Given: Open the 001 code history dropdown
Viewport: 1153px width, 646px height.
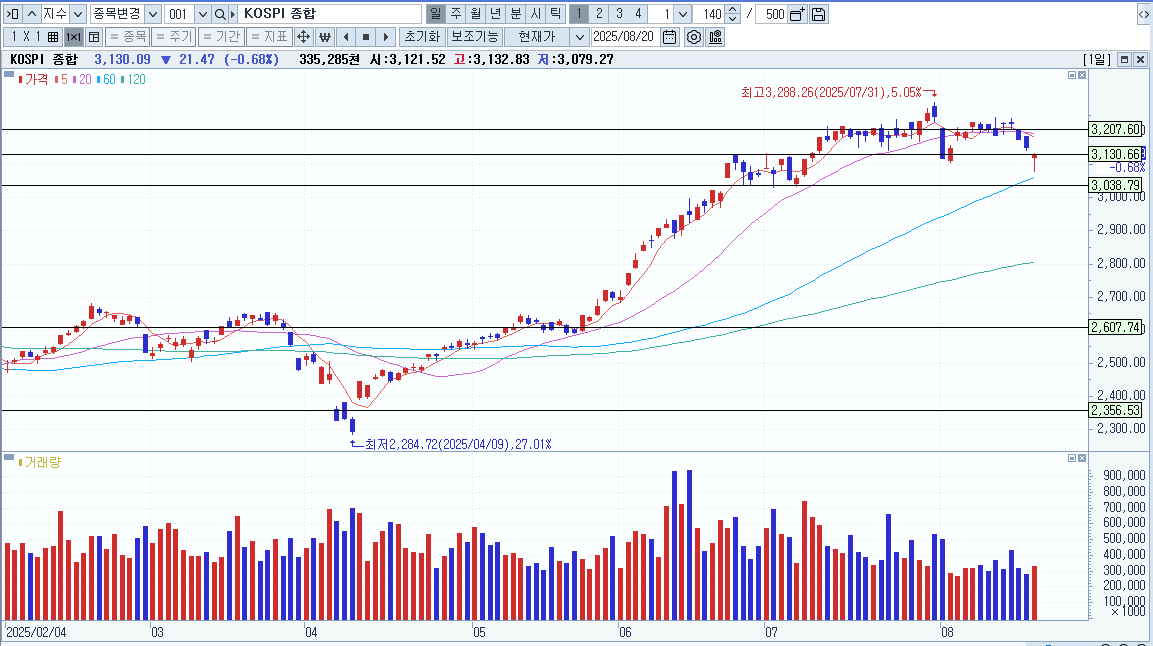Looking at the screenshot, I should click(202, 14).
